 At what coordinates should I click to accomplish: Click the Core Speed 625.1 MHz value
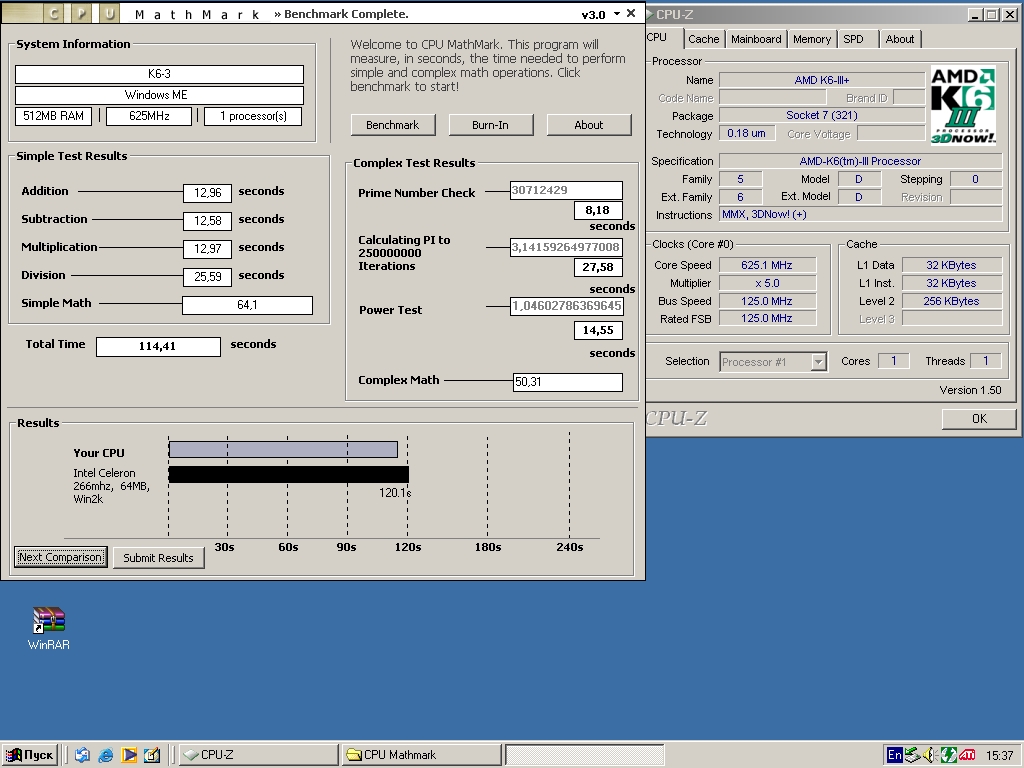point(767,265)
